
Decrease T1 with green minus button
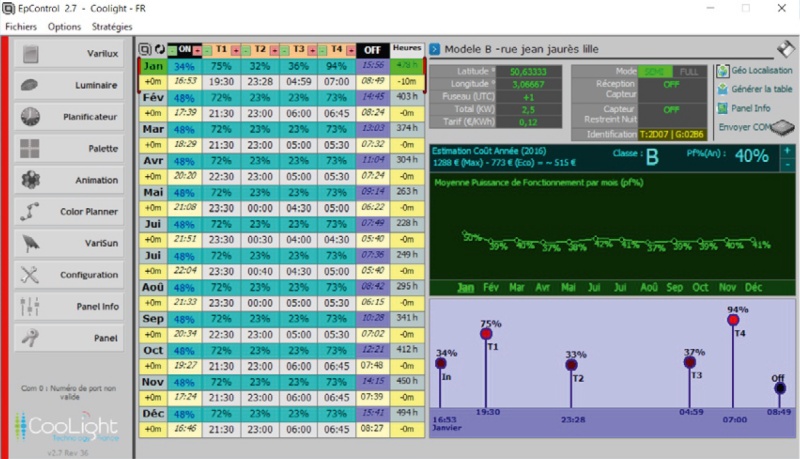coord(208,50)
